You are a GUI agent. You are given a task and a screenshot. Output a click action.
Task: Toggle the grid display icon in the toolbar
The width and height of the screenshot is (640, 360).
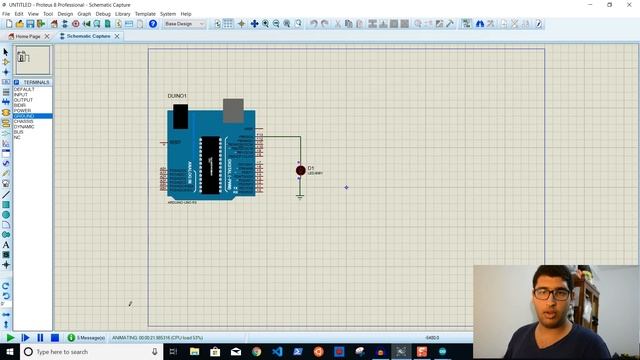tap(228, 24)
